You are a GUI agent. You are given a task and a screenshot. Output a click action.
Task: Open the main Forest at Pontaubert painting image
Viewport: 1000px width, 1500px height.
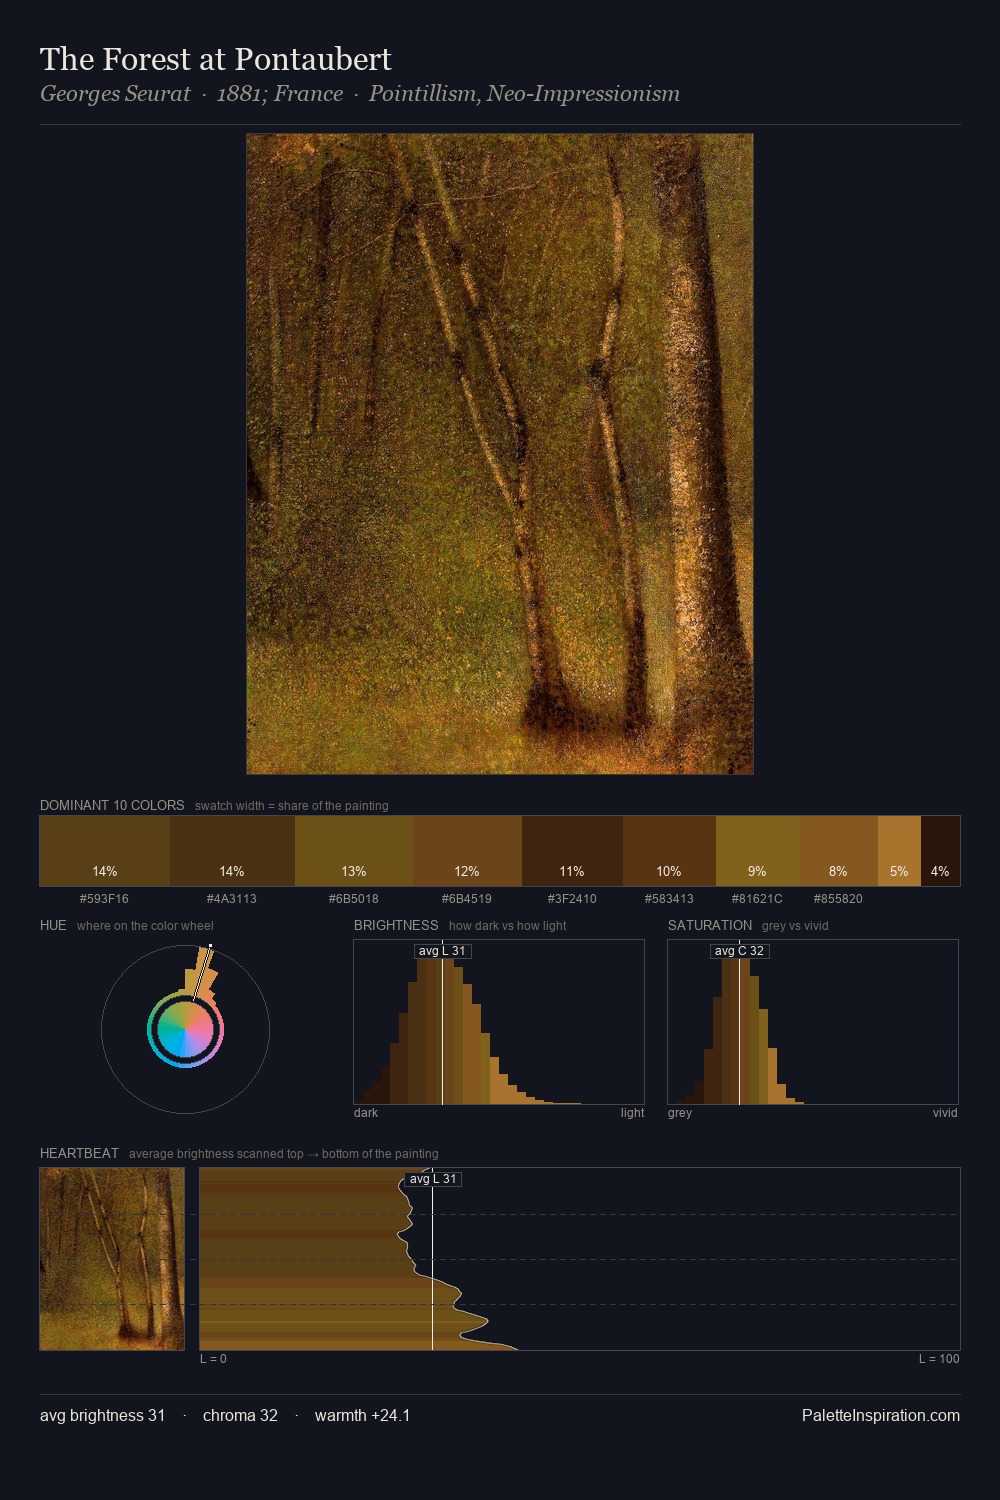(x=500, y=454)
